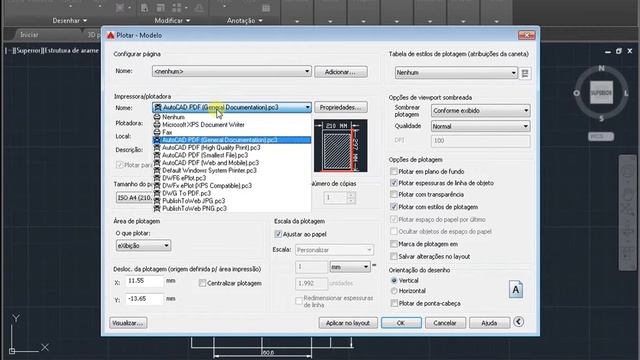Select highlighted AutoCAD PDF (General Documentation).pc3 item

coord(231,140)
